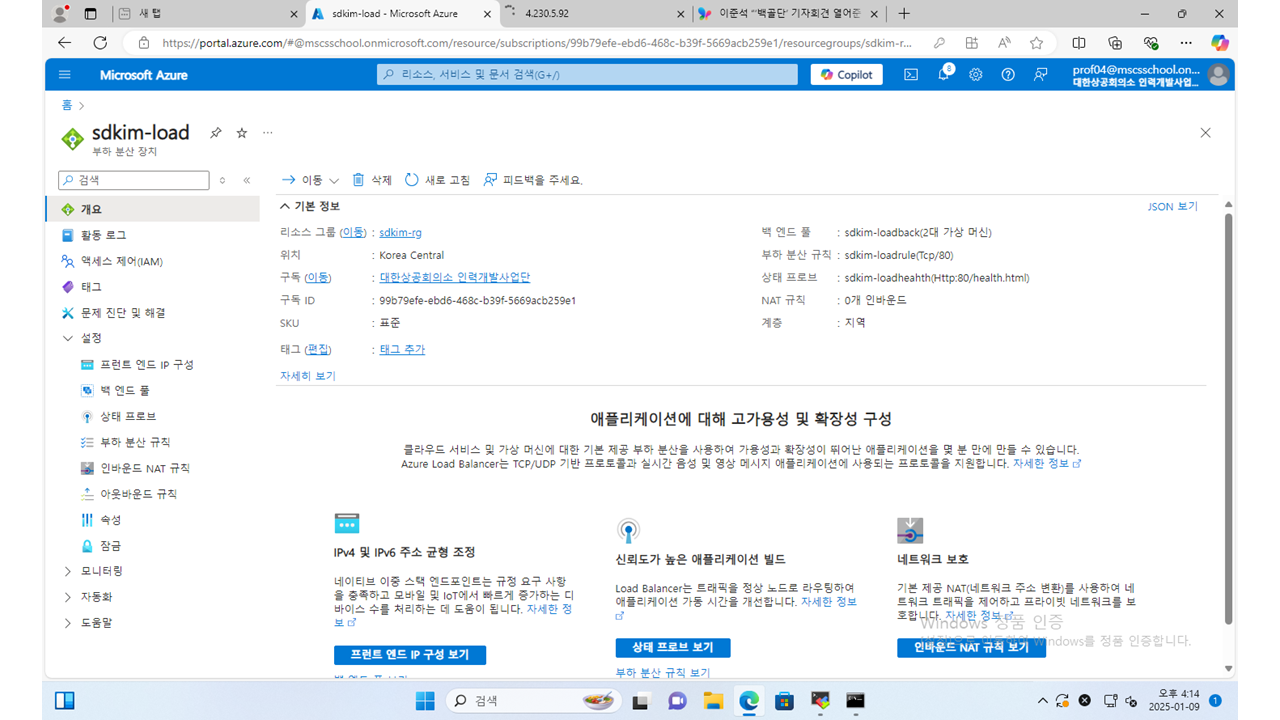The height and width of the screenshot is (720, 1280).
Task: Collapse the left resource menu with the double chevron
Action: [247, 181]
